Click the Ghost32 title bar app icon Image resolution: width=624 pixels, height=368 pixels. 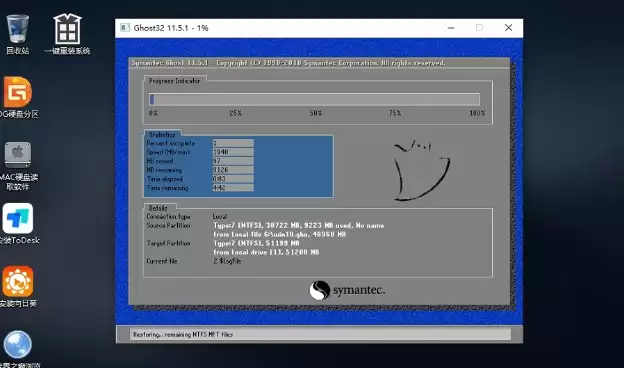125,28
